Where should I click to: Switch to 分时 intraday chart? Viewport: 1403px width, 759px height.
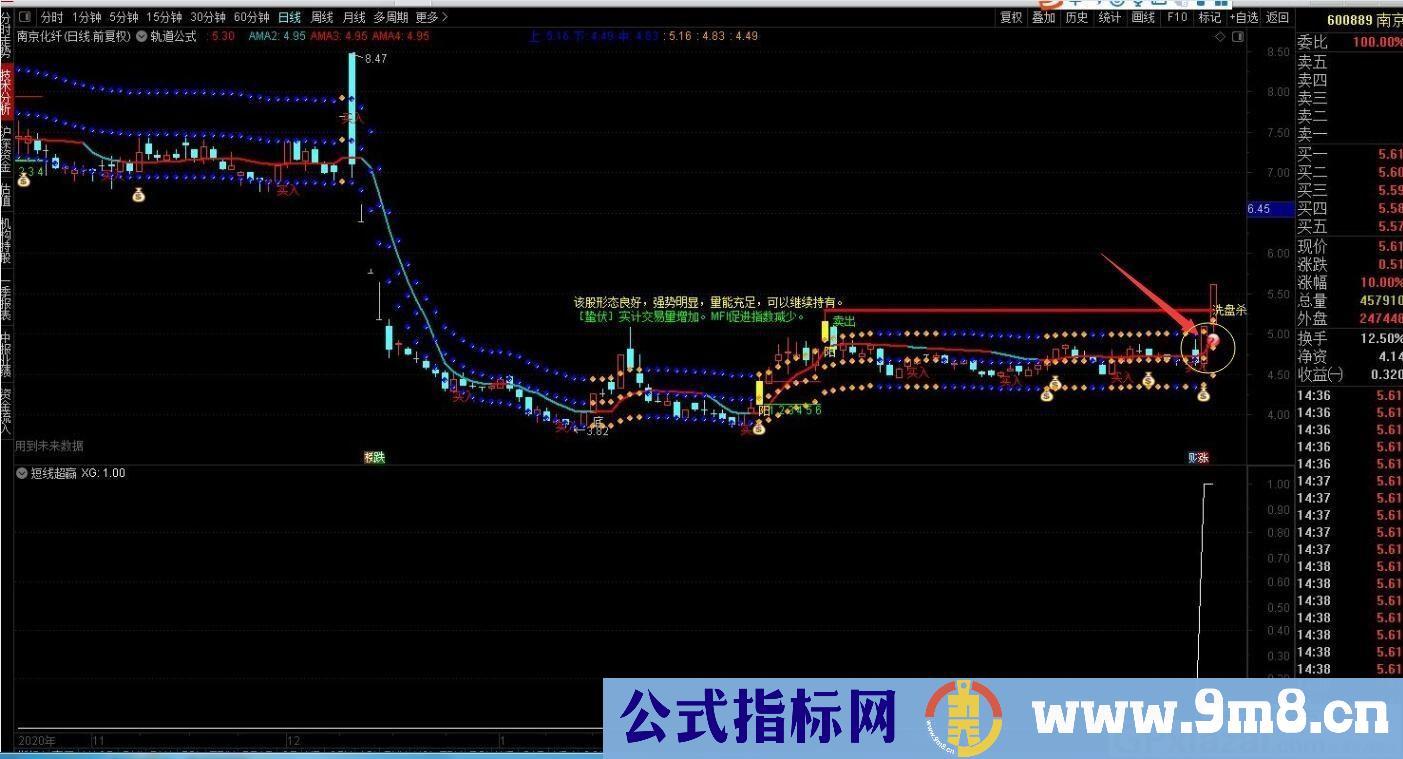(x=52, y=17)
